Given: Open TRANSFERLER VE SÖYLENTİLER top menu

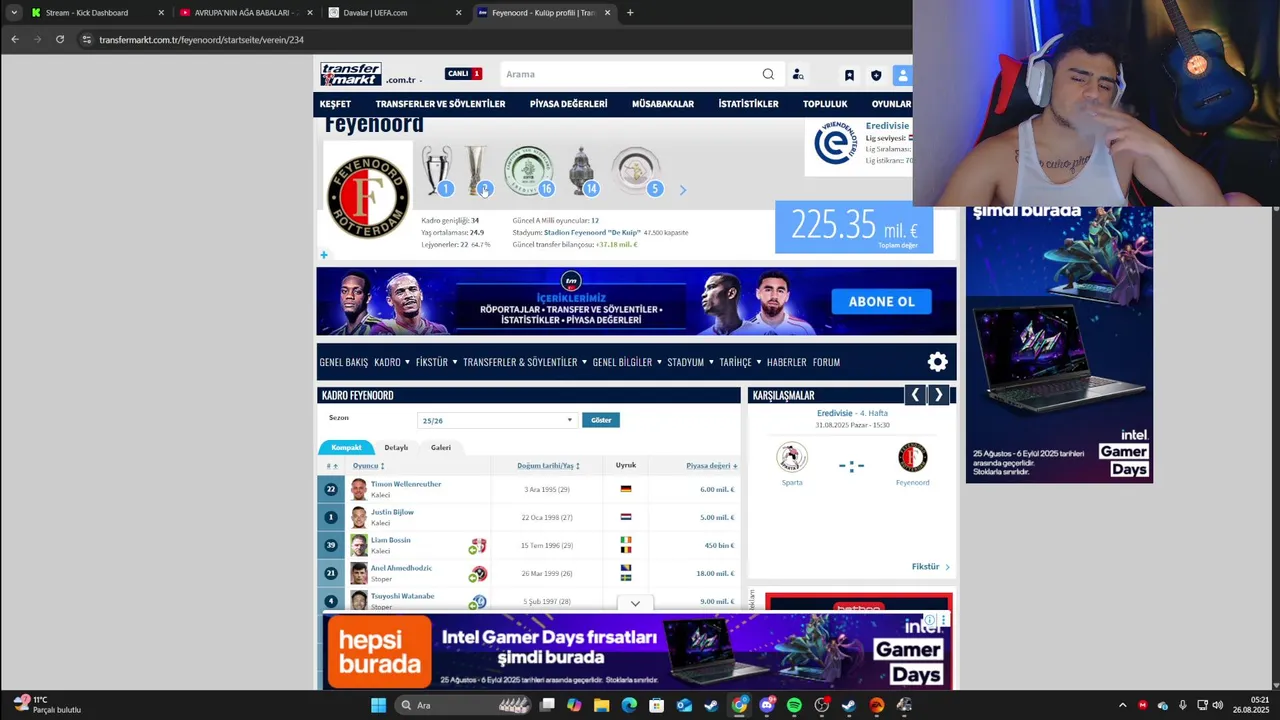Looking at the screenshot, I should [440, 104].
